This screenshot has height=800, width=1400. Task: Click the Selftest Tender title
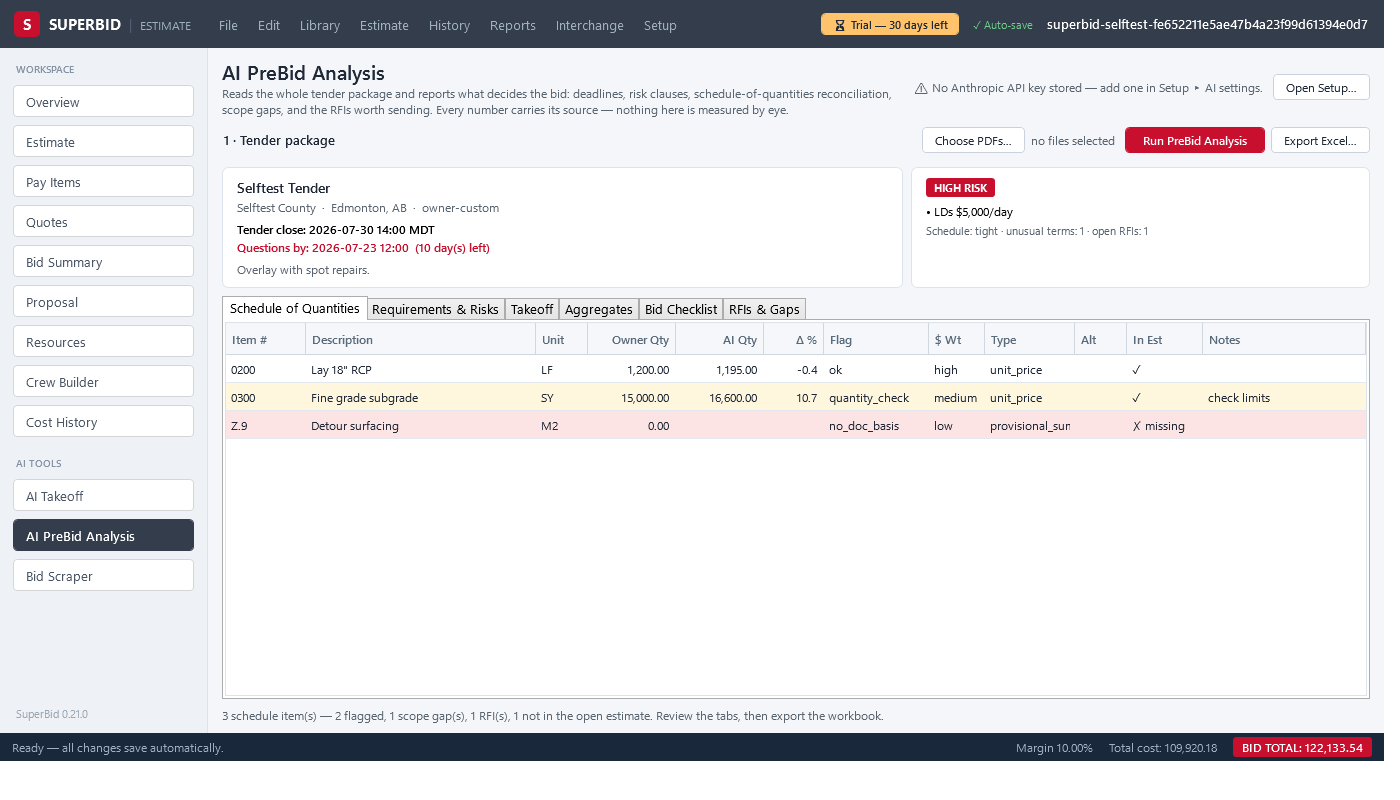pos(283,188)
